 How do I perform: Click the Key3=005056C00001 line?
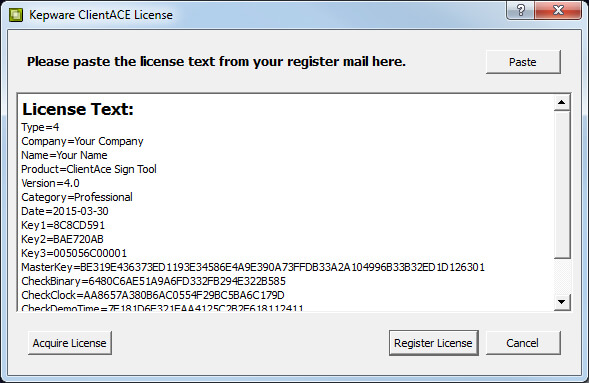click(x=74, y=253)
